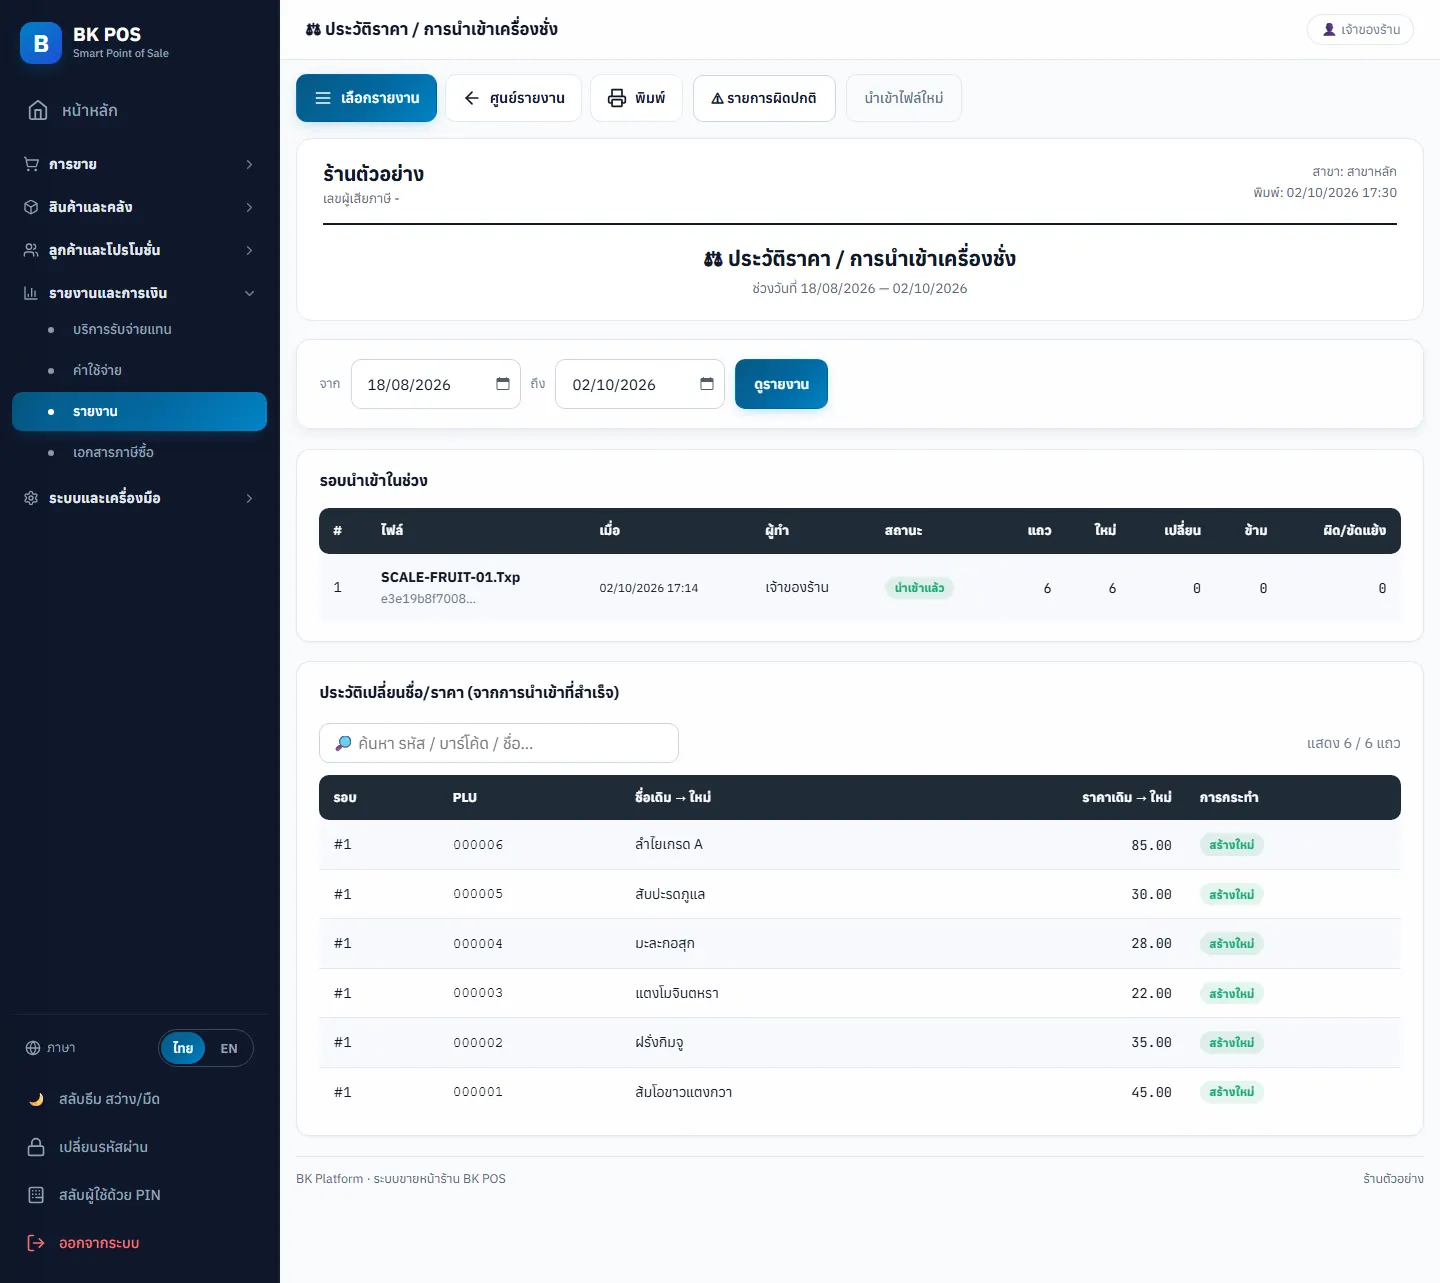Open the เอกสารภาษีซื้อ submenu item
Image resolution: width=1440 pixels, height=1283 pixels.
pos(139,452)
